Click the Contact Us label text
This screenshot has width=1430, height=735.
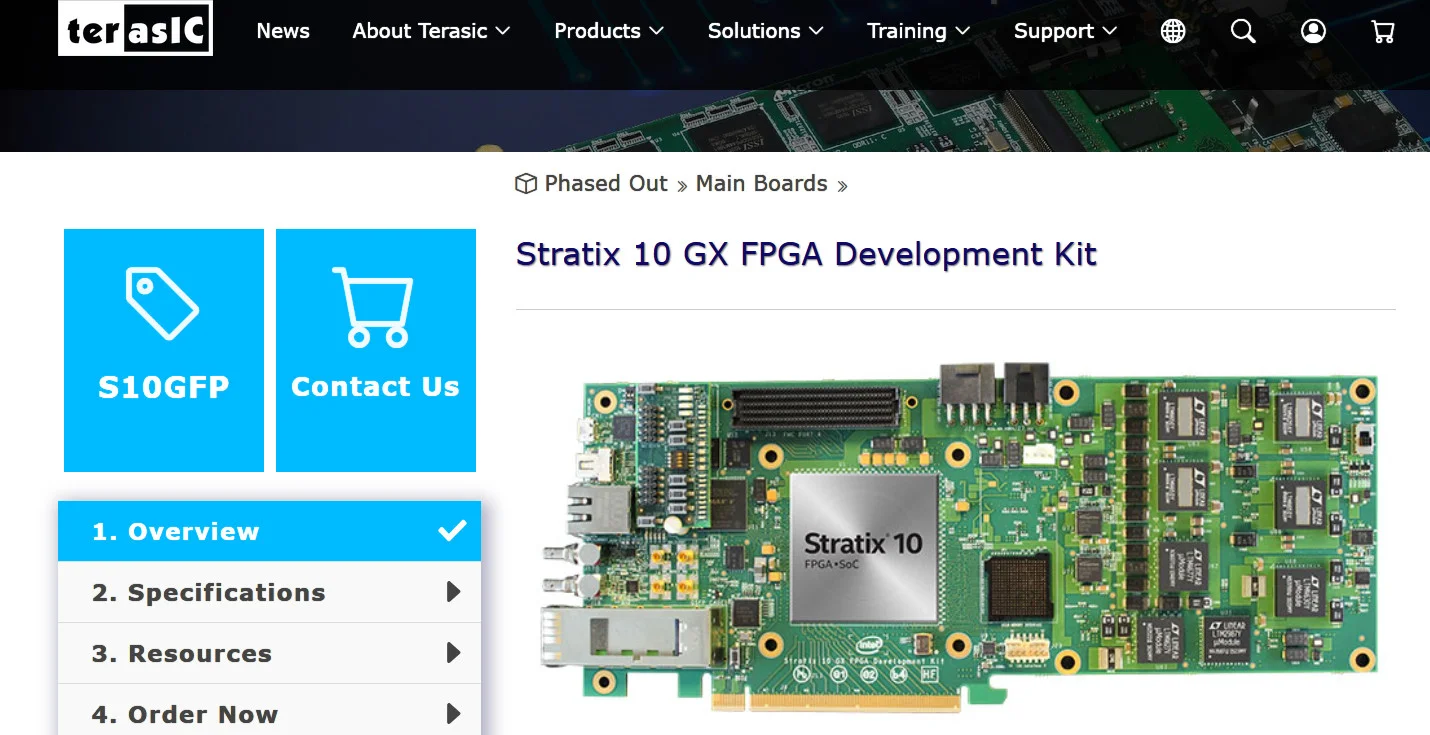(375, 387)
